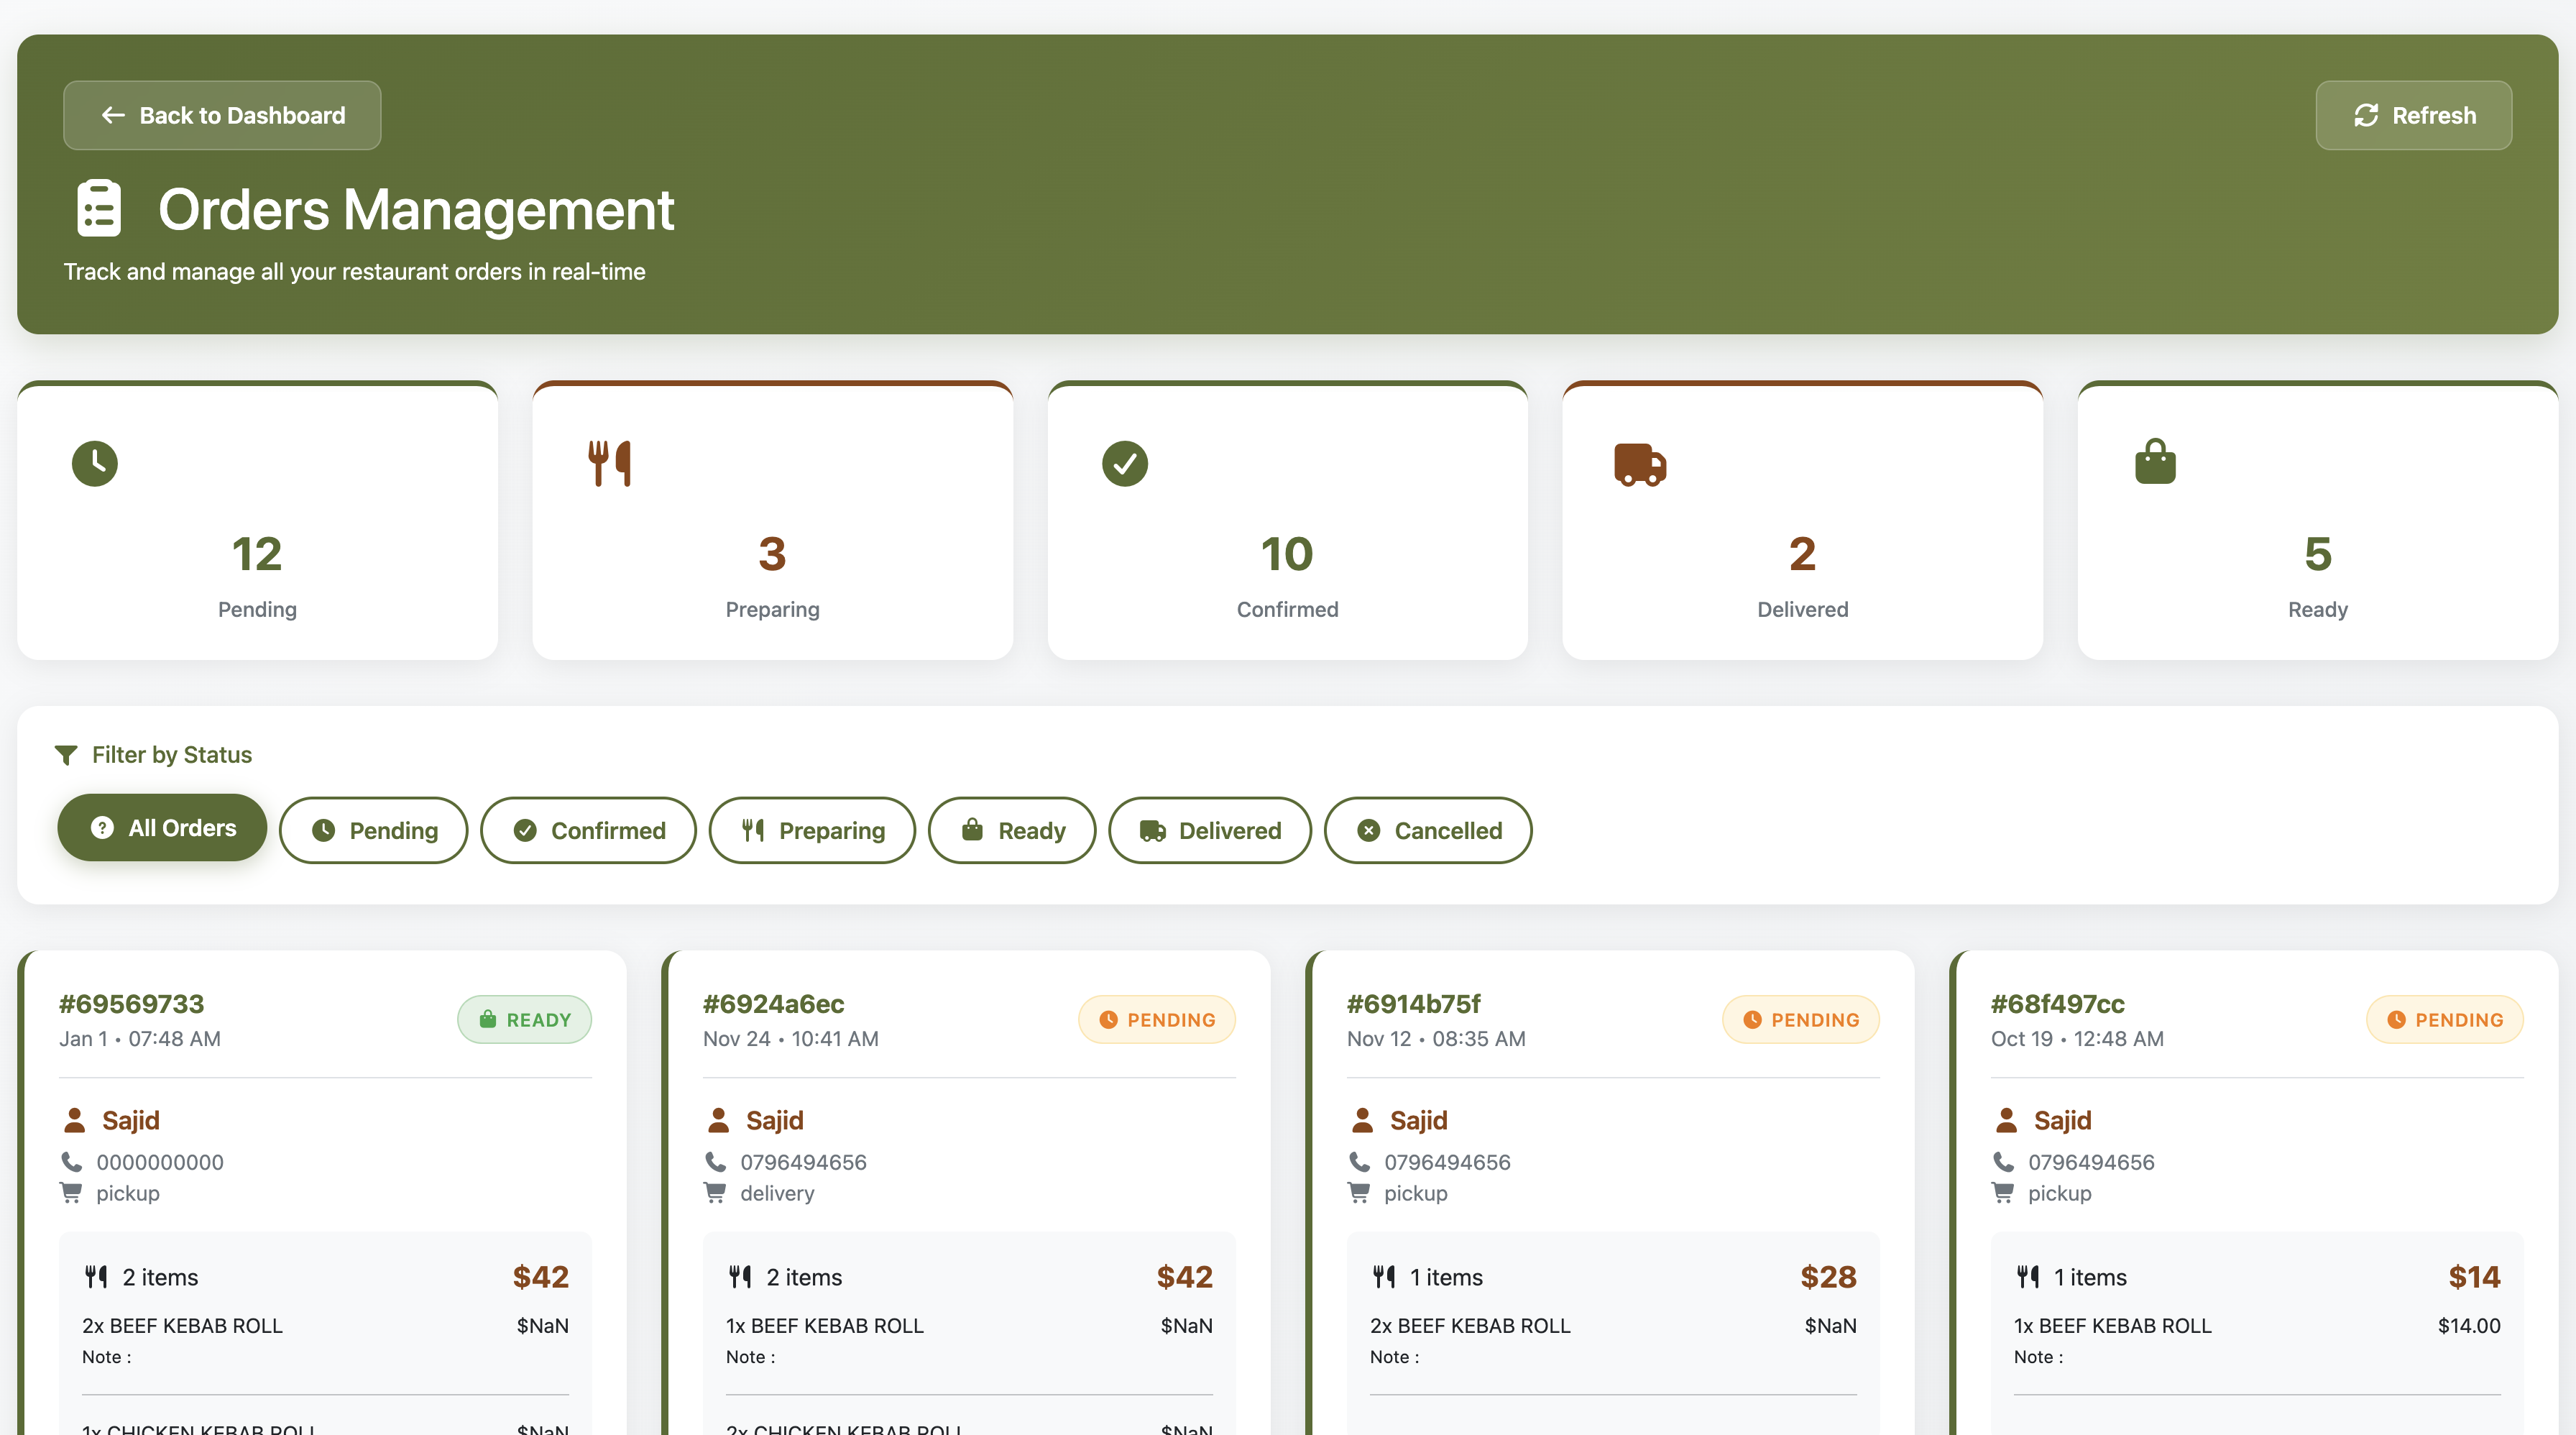The height and width of the screenshot is (1435, 2576).
Task: Click the date Oct 19 • 12:48 AM
Action: pyautogui.click(x=2077, y=1039)
